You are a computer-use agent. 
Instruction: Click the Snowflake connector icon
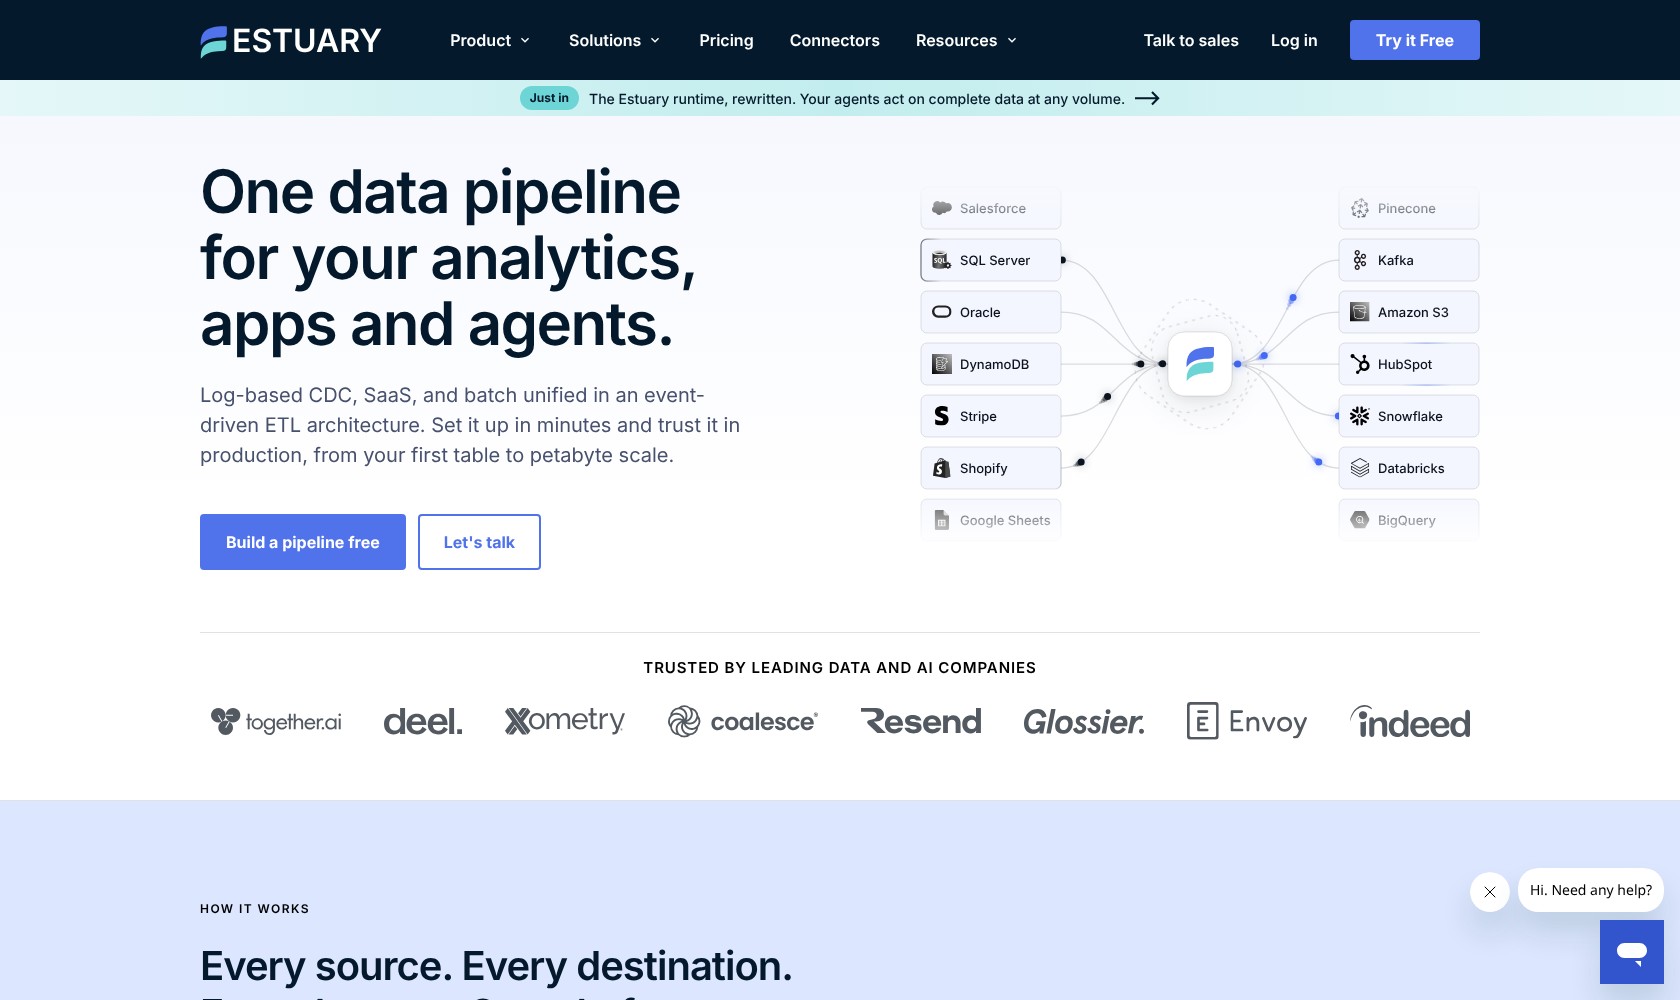pyautogui.click(x=1359, y=416)
